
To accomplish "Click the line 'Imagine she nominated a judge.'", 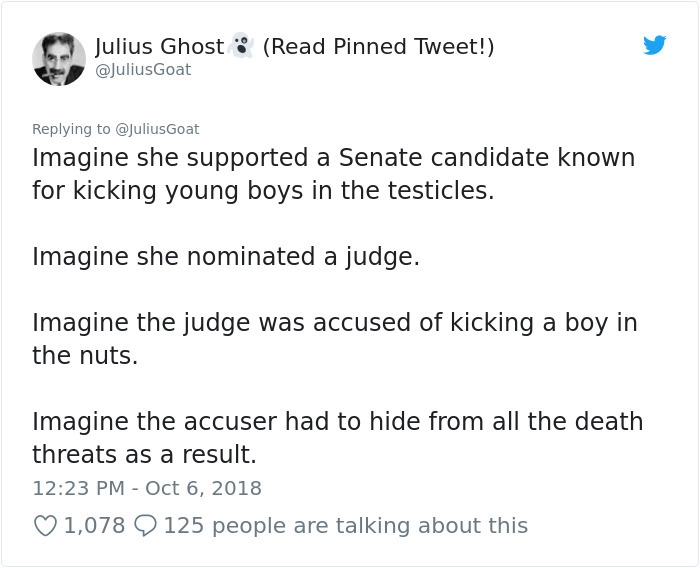I will (225, 256).
